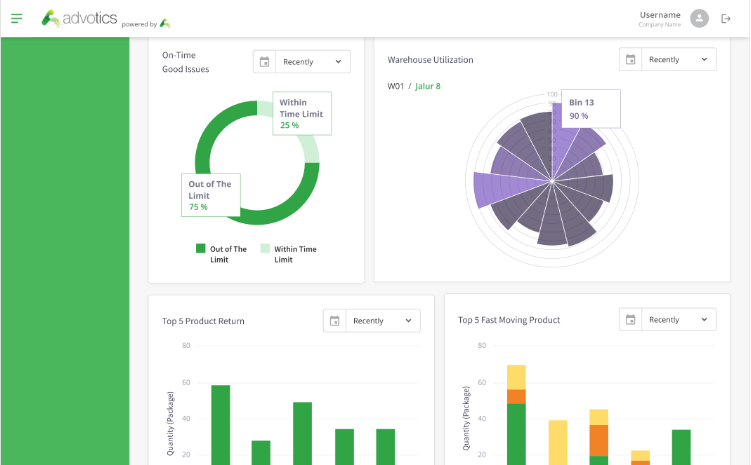Click the logout icon
751x465 pixels.
point(726,19)
